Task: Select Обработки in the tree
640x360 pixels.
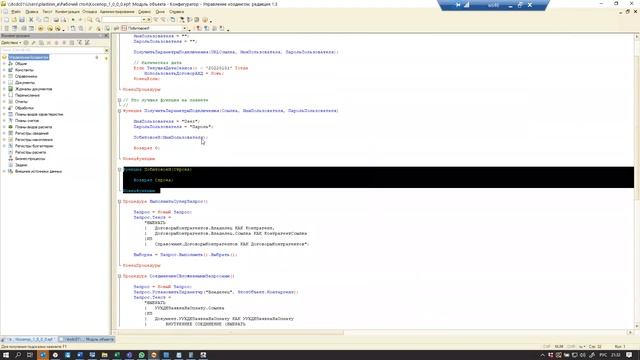Action: (24, 108)
